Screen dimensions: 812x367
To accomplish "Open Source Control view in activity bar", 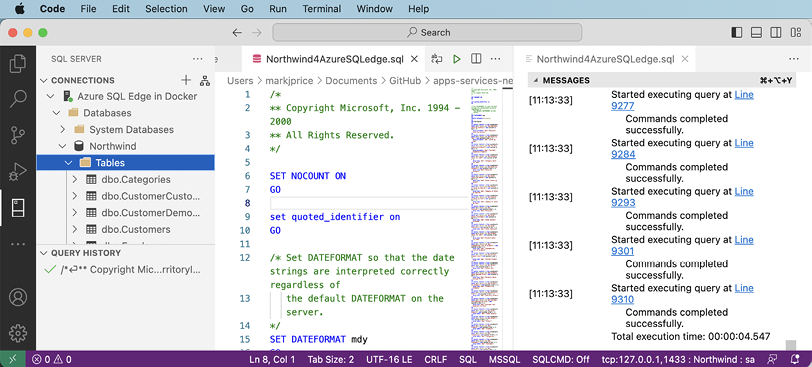I will 18,134.
